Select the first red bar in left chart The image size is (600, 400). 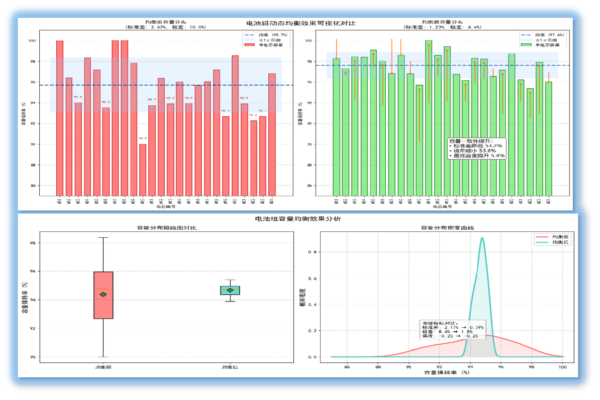click(60, 118)
